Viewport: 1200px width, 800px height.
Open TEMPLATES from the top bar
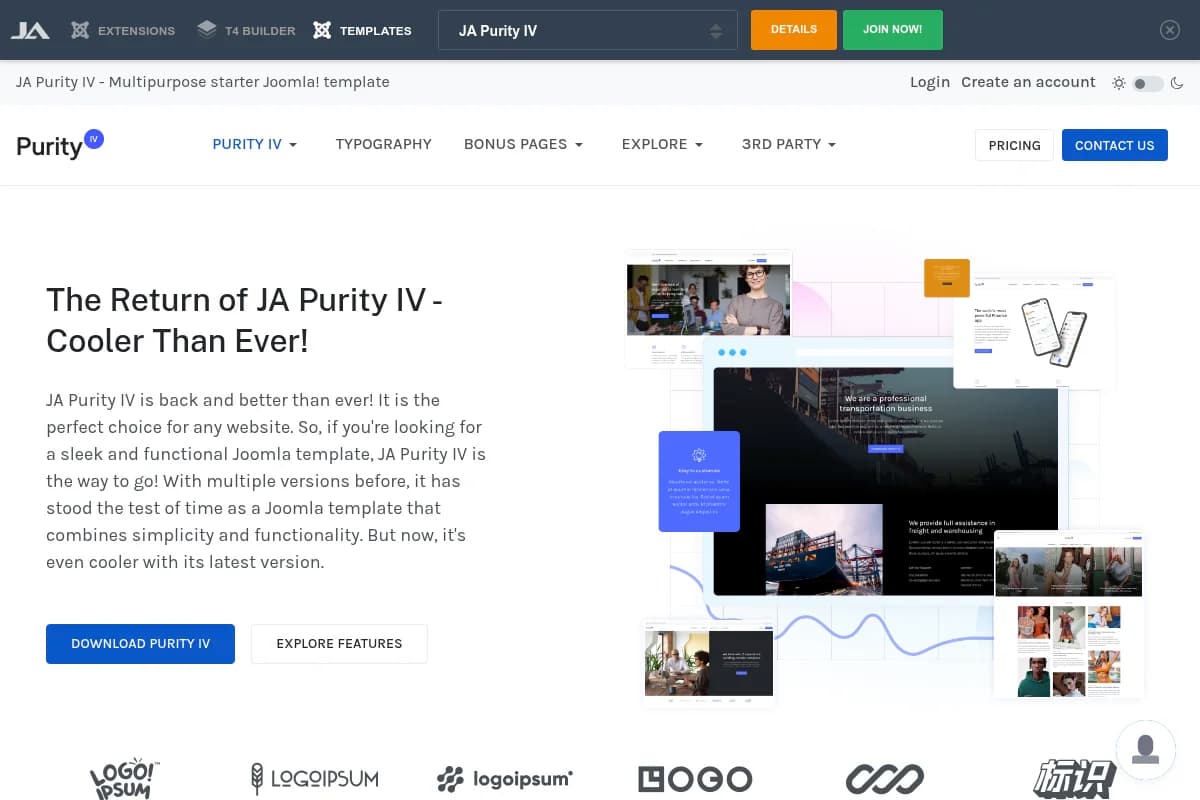[x=362, y=30]
